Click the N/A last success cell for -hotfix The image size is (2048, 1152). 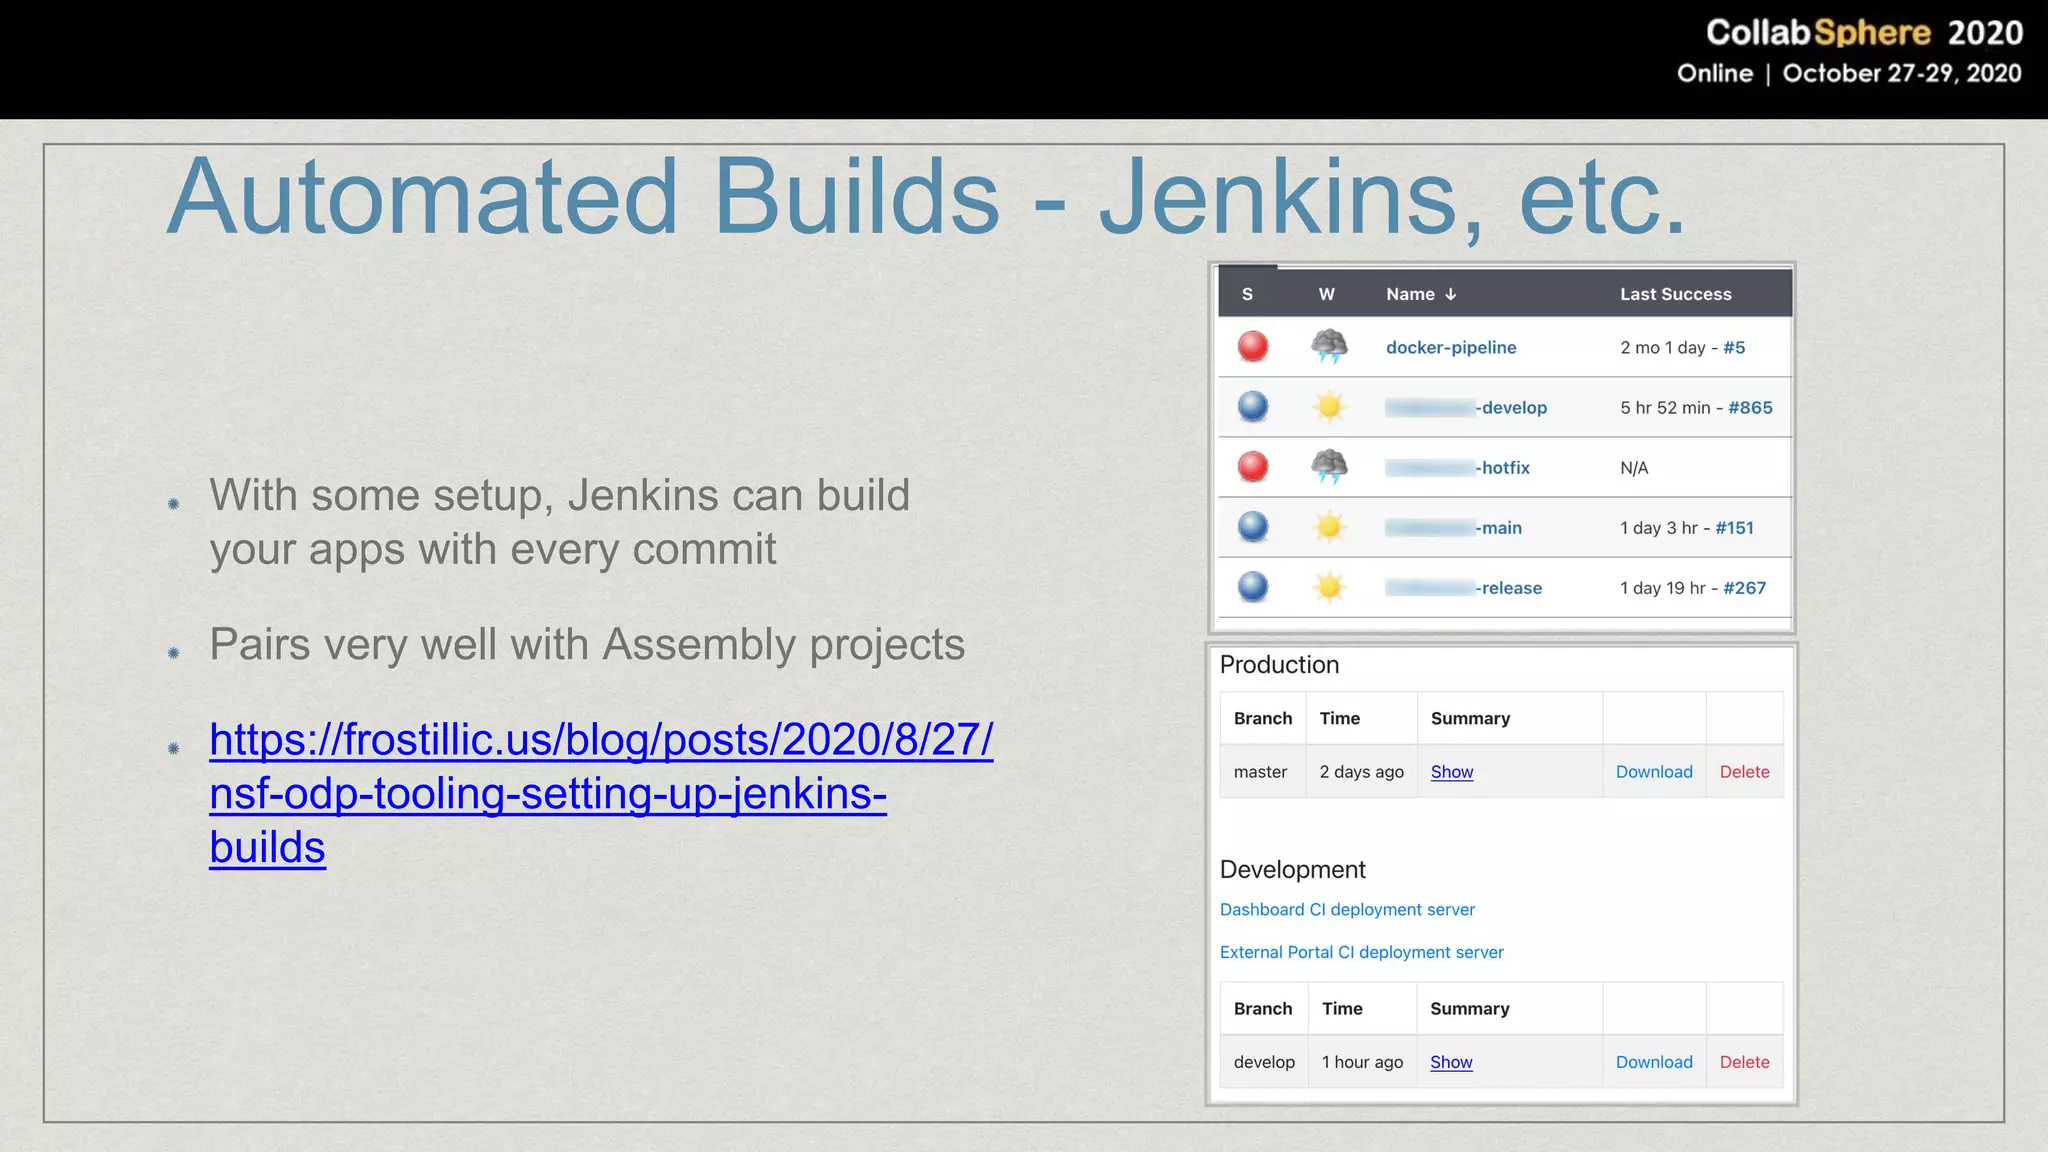coord(1634,467)
